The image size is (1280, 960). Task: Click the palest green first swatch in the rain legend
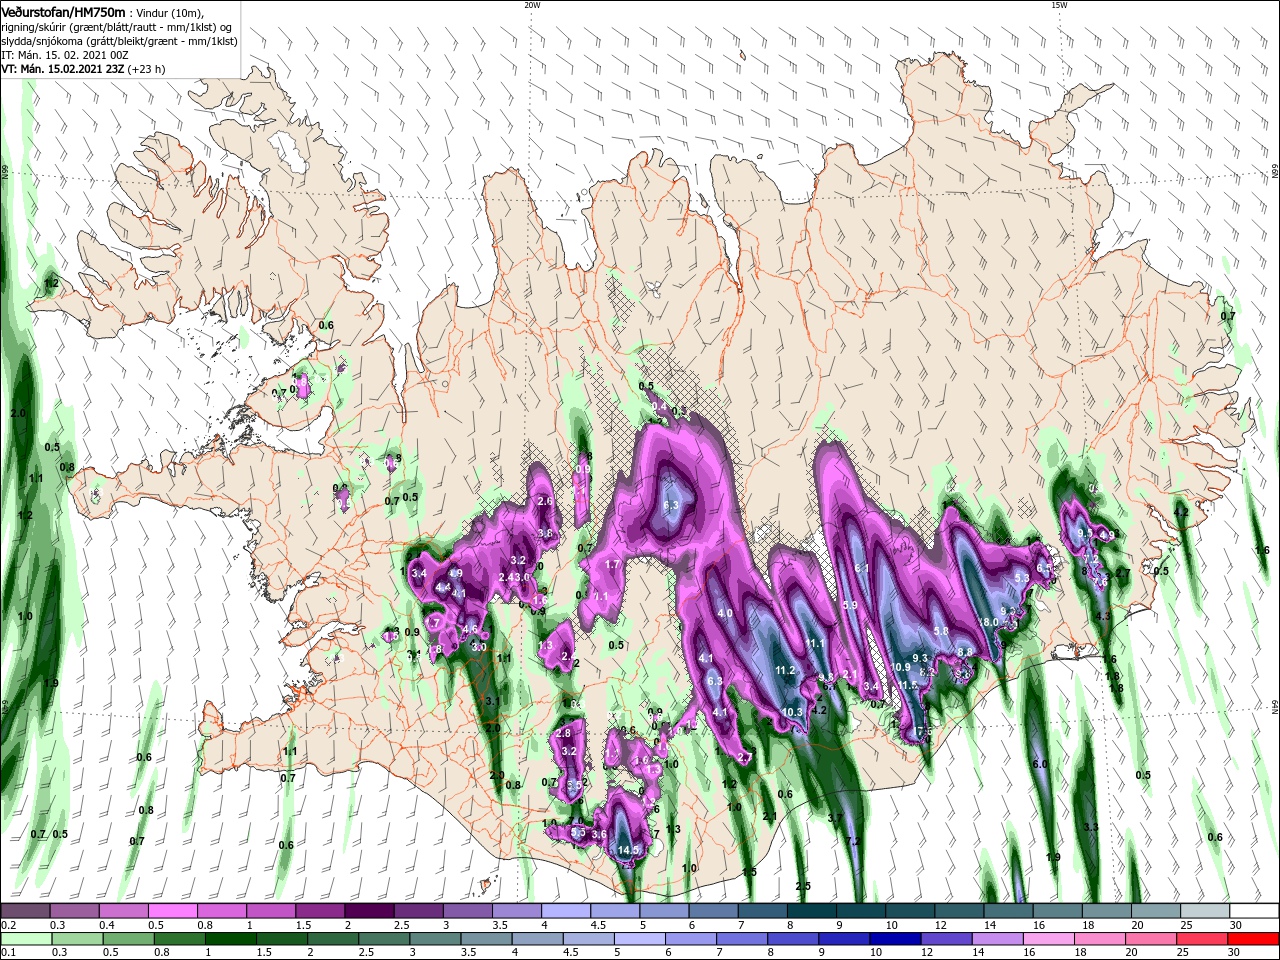pyautogui.click(x=25, y=939)
